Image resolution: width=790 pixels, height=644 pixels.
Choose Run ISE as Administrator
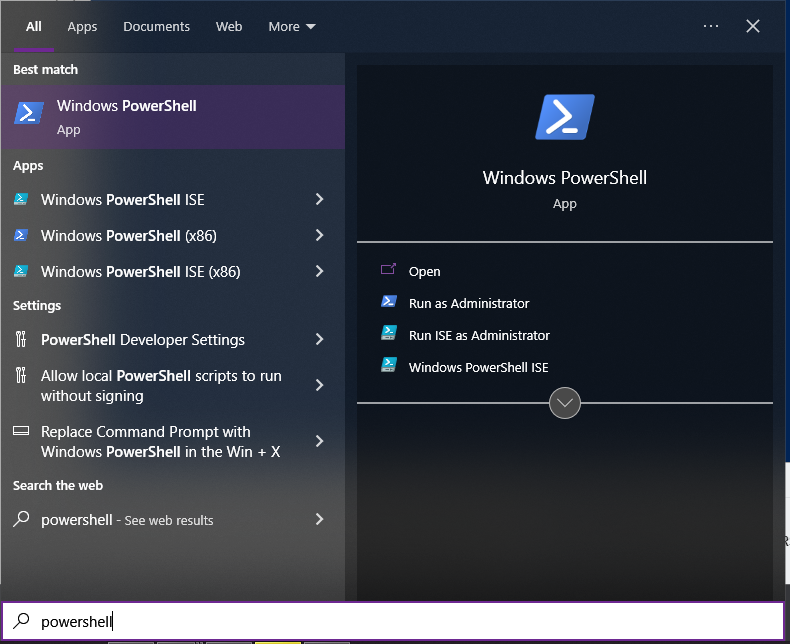[479, 335]
